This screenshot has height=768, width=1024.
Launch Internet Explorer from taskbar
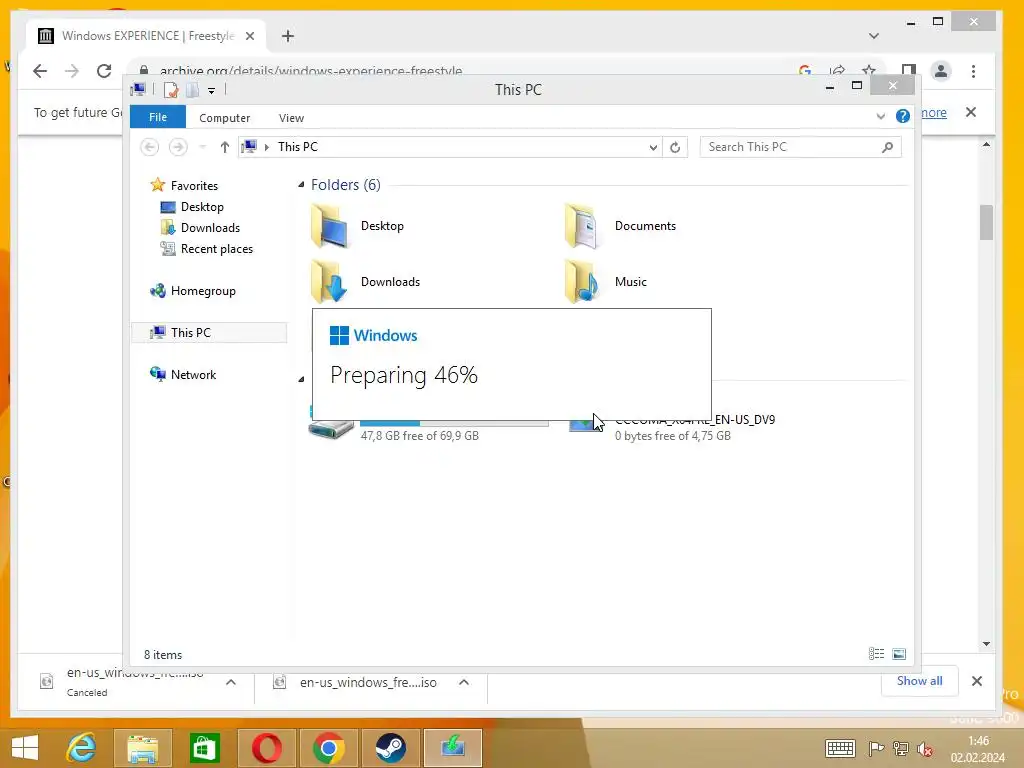[82, 748]
